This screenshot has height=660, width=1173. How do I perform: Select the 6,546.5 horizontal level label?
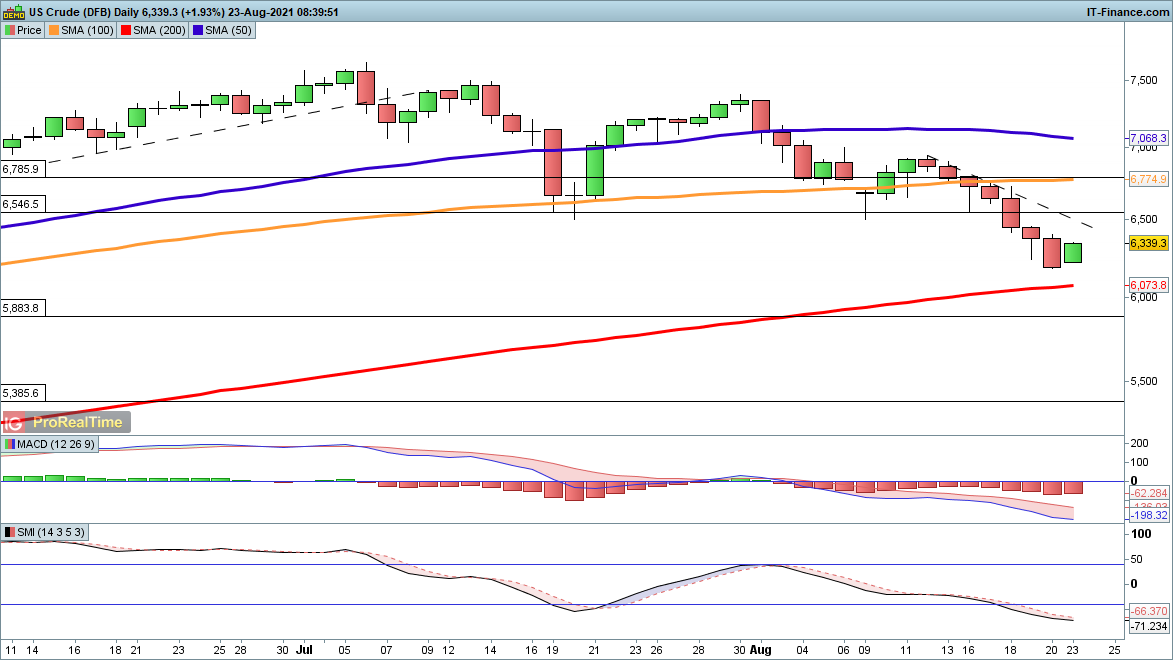(x=21, y=204)
